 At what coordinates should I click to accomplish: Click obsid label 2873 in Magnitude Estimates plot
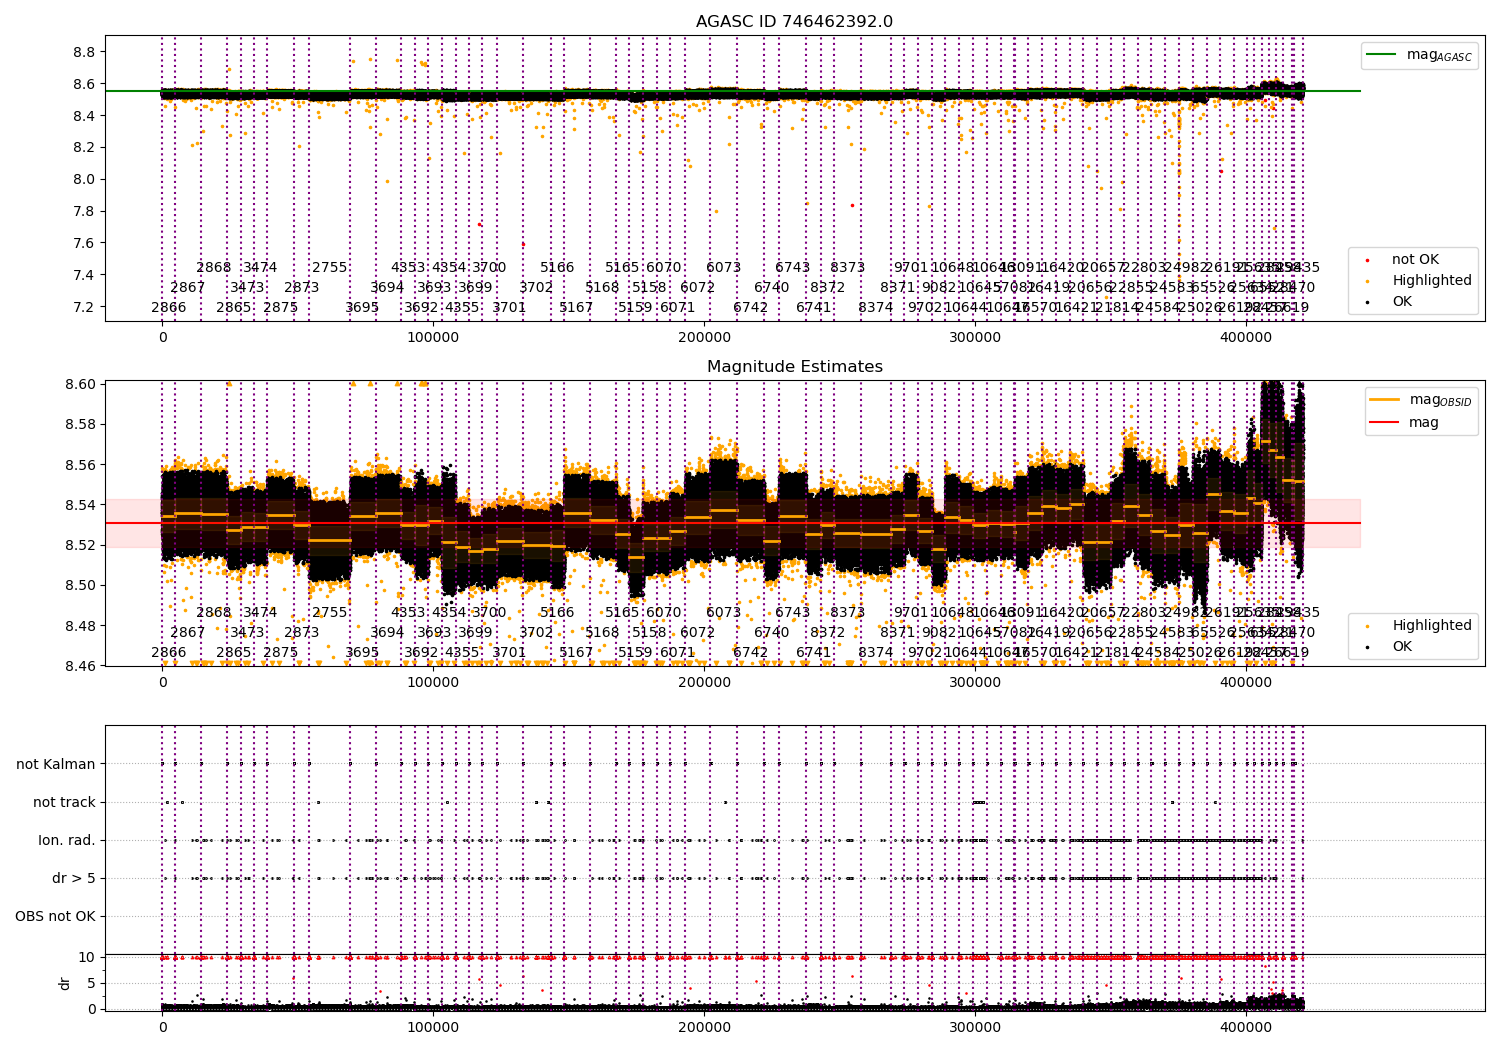tap(302, 632)
